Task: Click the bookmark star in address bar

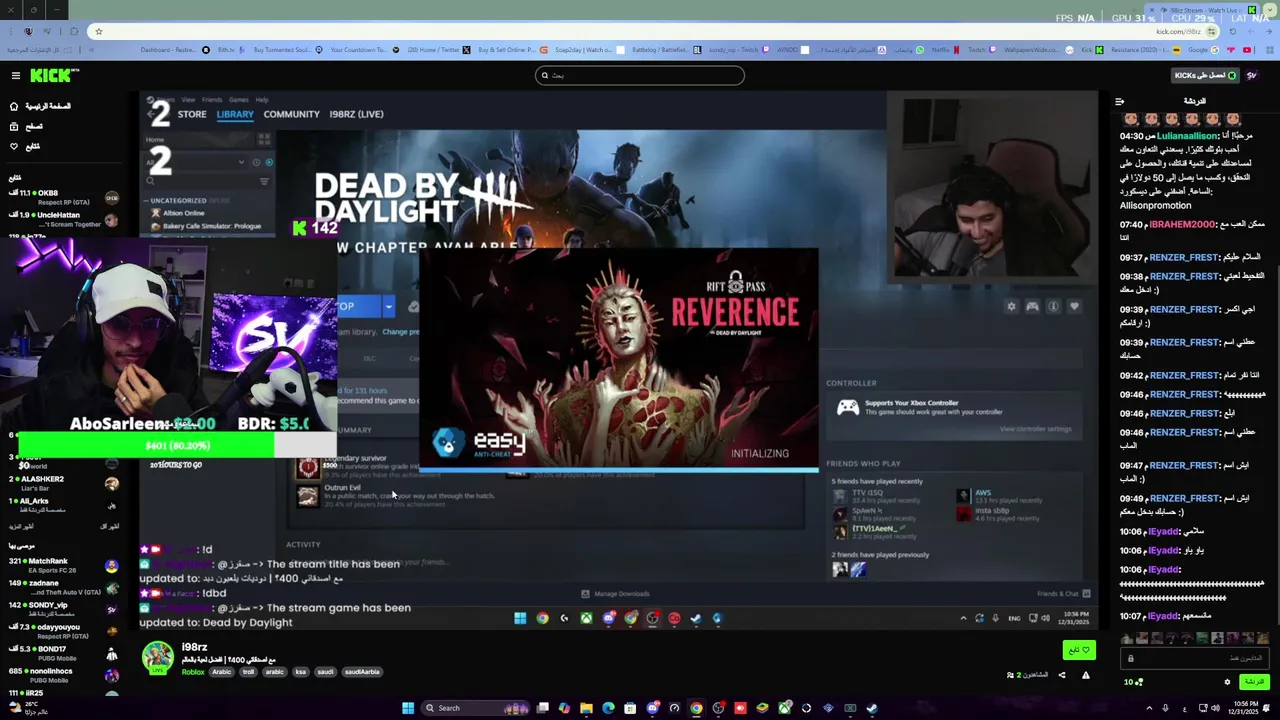Action: [x=98, y=31]
